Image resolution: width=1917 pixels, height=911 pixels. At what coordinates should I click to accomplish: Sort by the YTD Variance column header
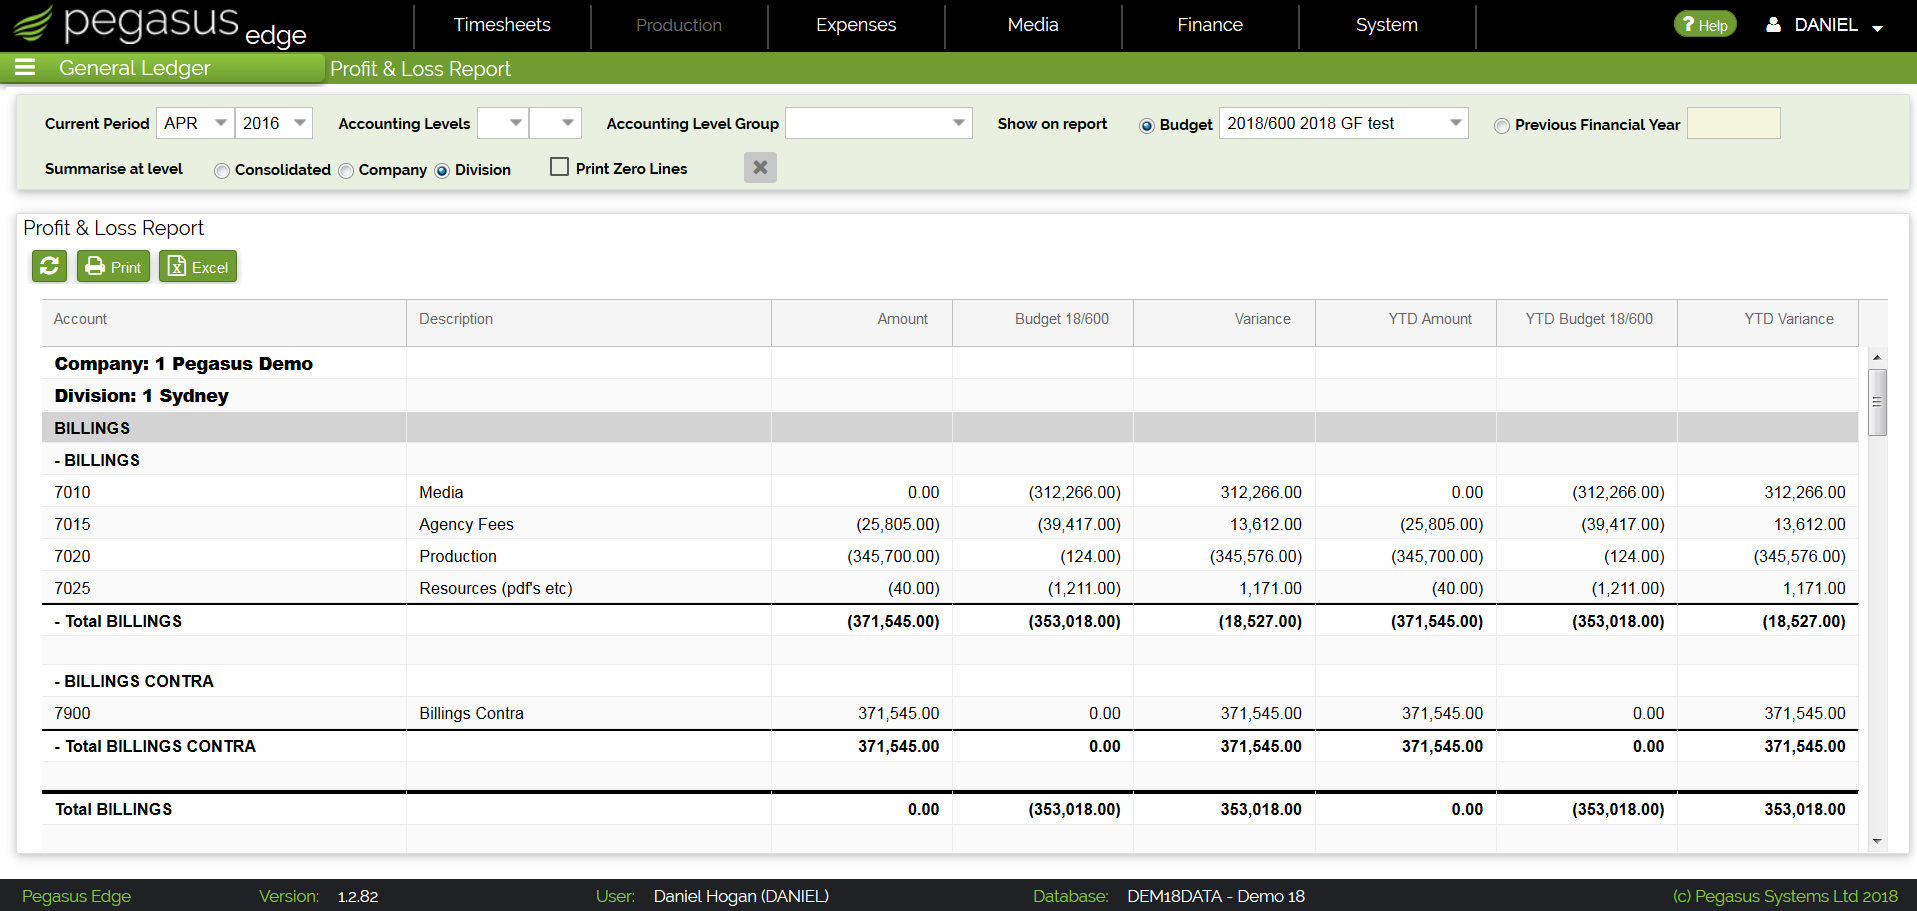click(x=1789, y=319)
